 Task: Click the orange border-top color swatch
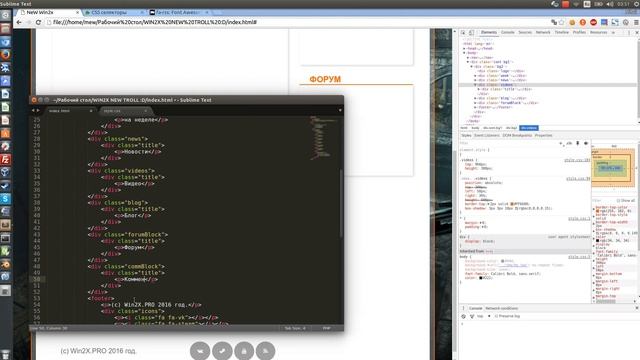(512, 204)
